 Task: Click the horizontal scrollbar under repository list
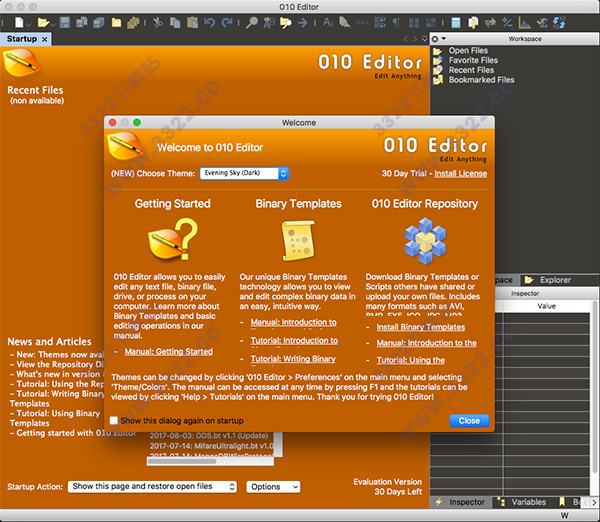pos(210,462)
